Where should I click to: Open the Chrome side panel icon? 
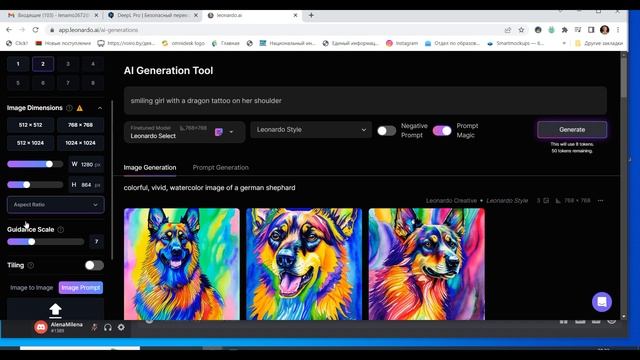tap(591, 30)
